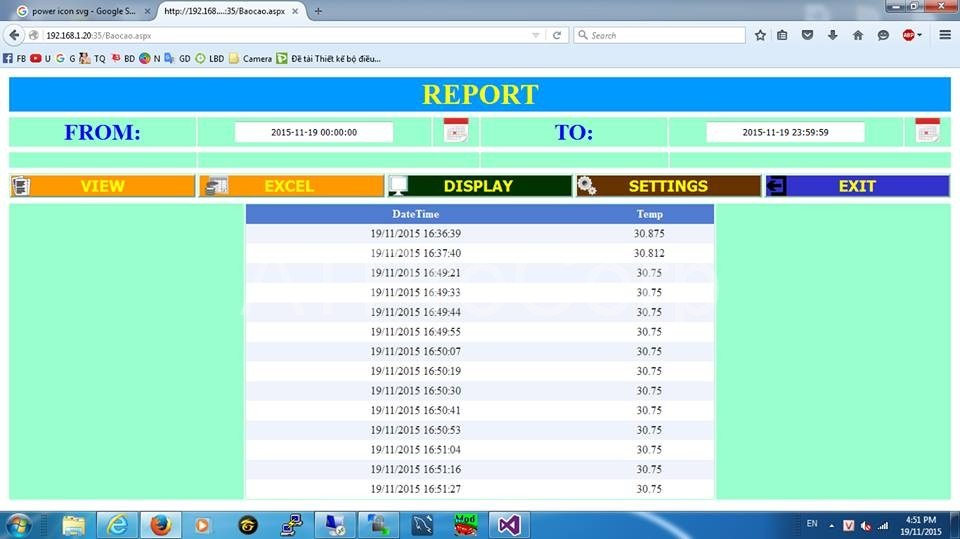This screenshot has height=539, width=960.
Task: Open Visual Studio from the taskbar
Action: click(x=510, y=524)
